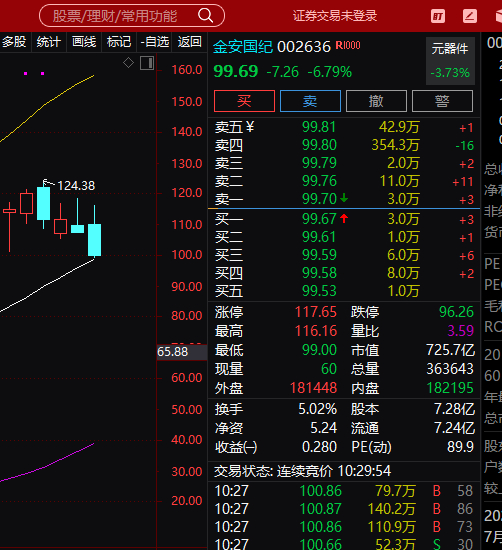The image size is (502, 550).
Task: Click the R1000 tag beside the stock code
Action: click(348, 45)
